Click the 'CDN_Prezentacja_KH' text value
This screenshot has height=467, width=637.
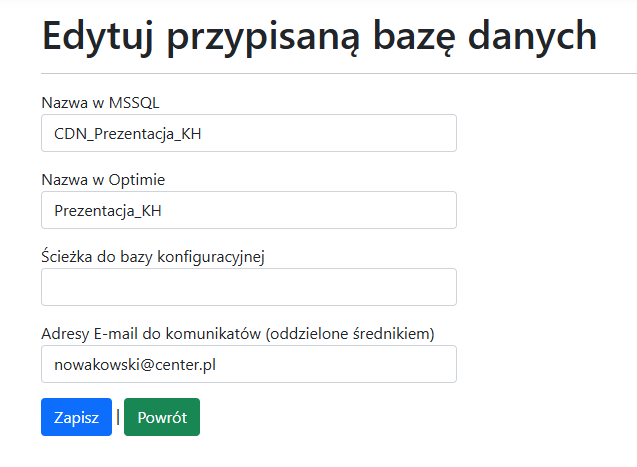point(128,133)
